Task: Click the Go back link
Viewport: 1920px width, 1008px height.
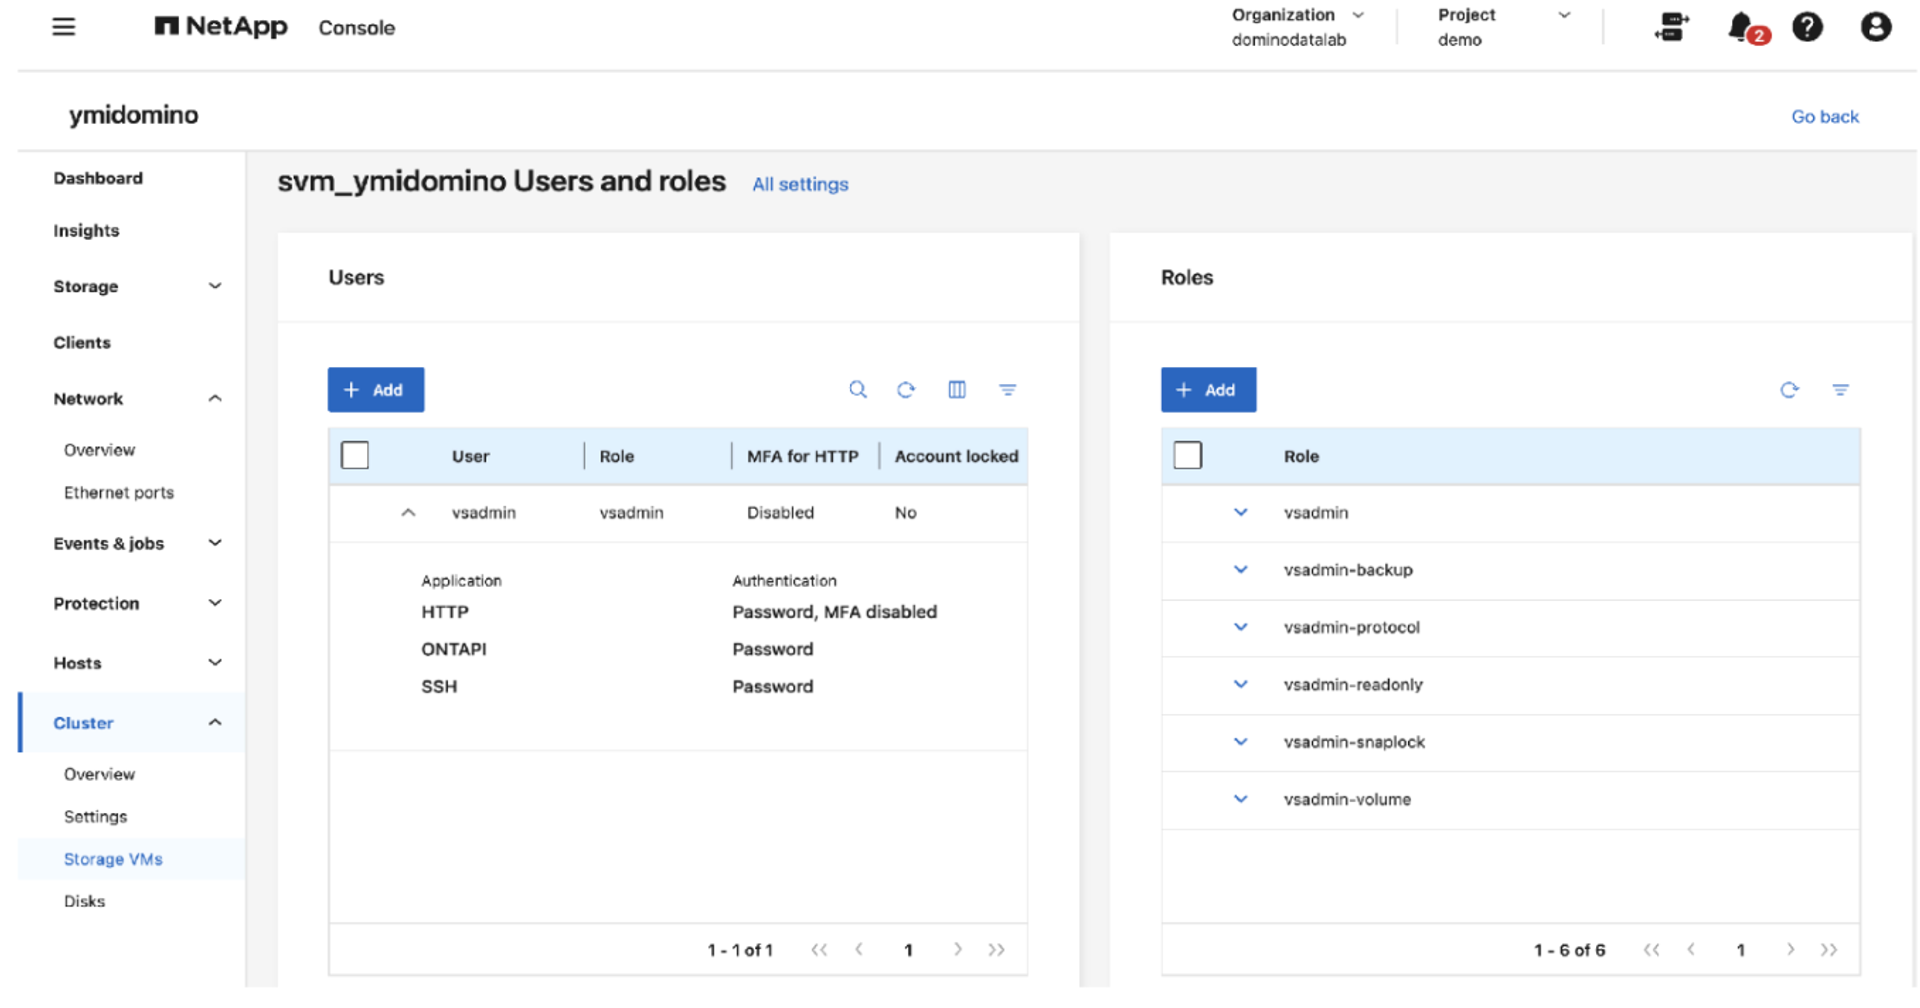Action: [1825, 117]
